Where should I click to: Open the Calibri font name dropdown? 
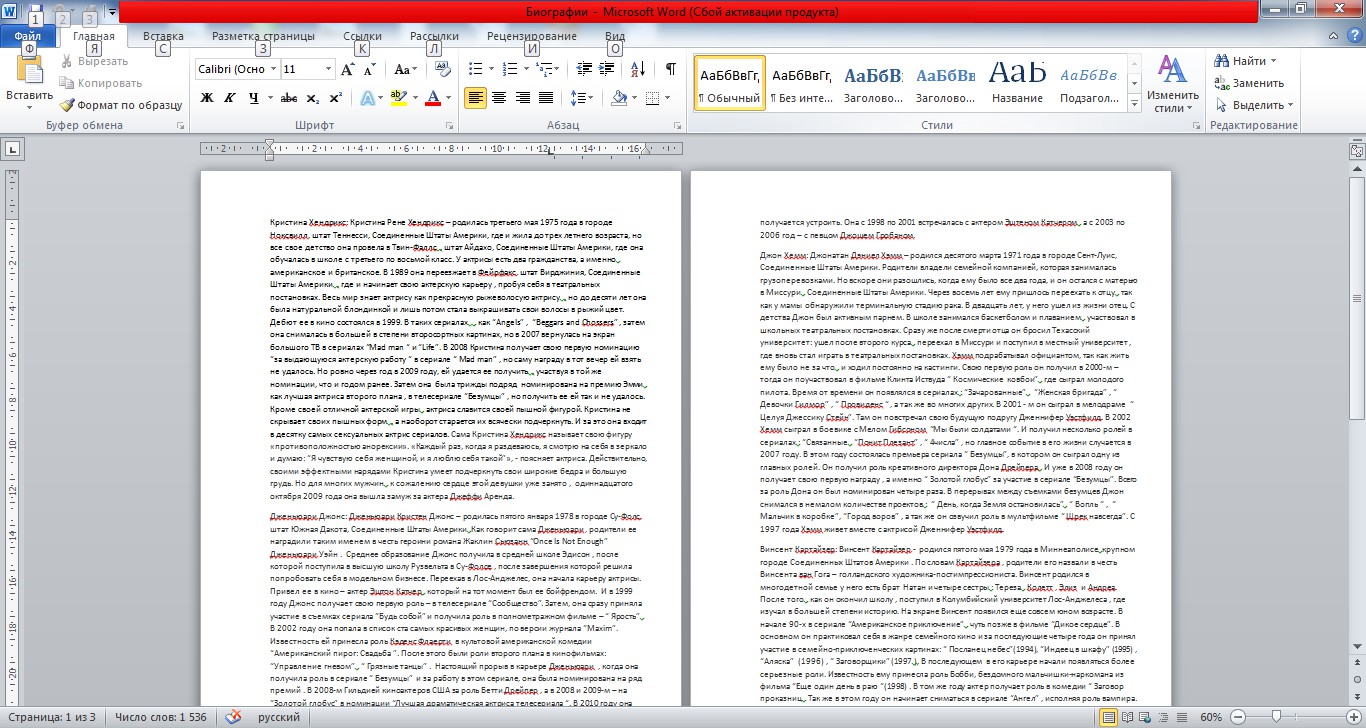(271, 70)
